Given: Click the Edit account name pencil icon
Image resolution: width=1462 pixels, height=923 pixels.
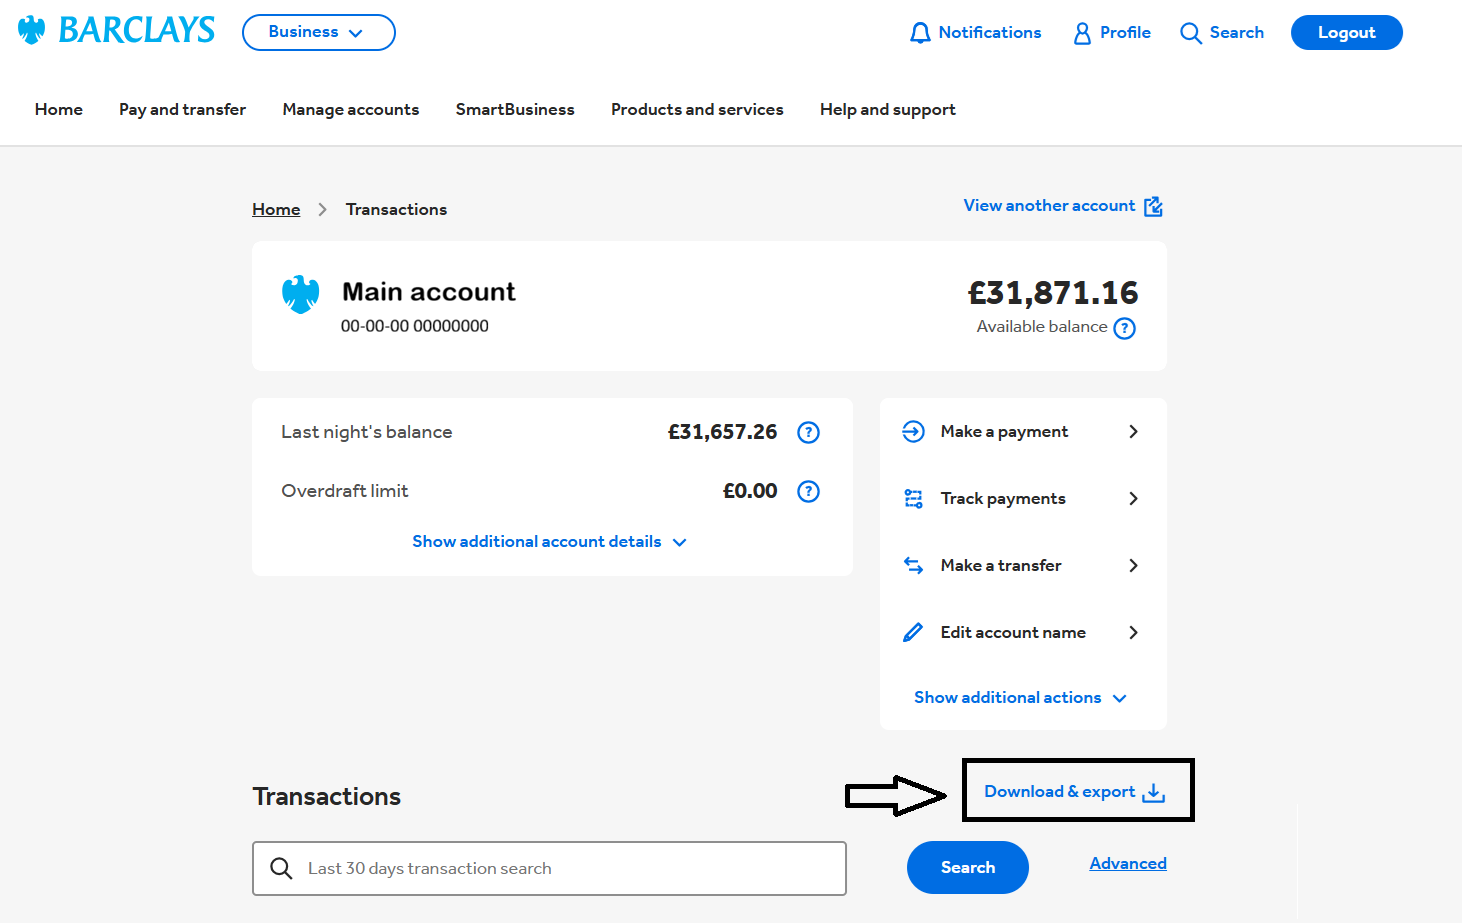Looking at the screenshot, I should (x=913, y=632).
